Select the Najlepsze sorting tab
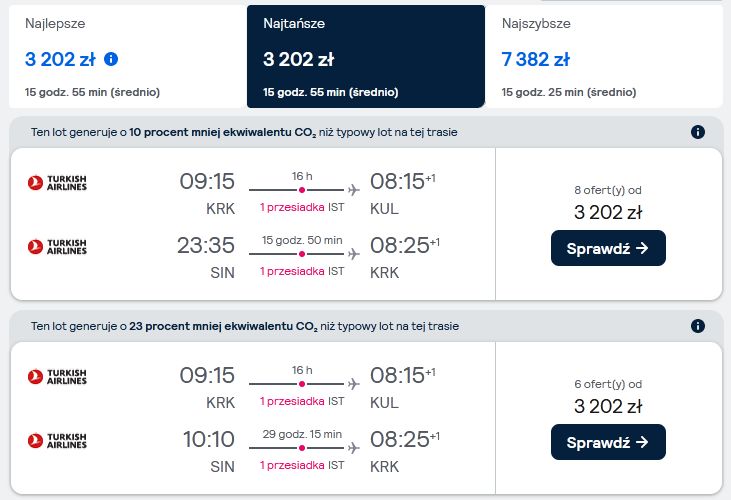The width and height of the screenshot is (731, 500). [x=128, y=57]
